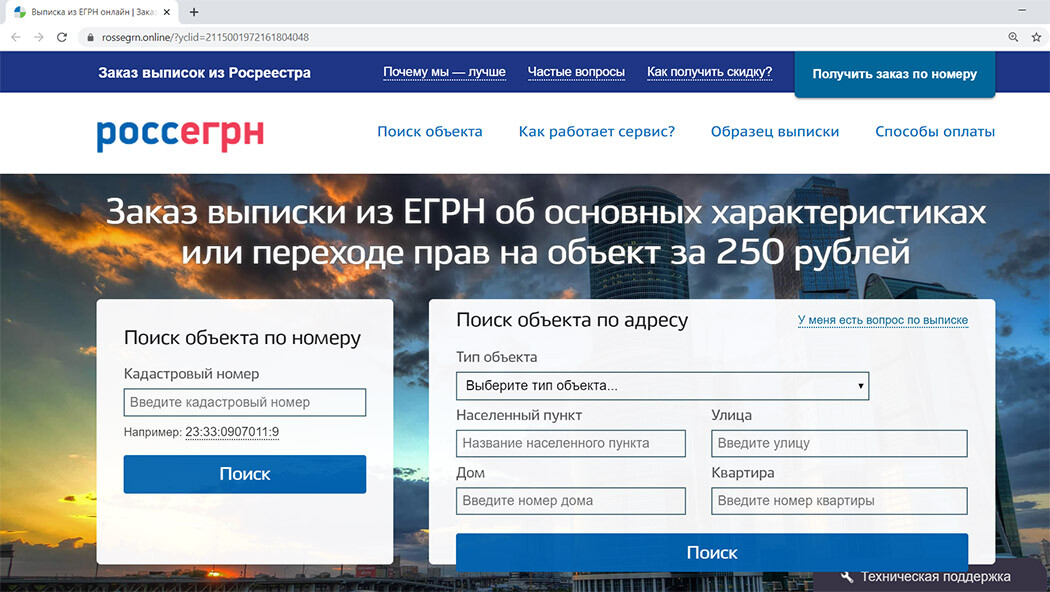Click the 'Улица' label
This screenshot has width=1050, height=592.
[x=731, y=415]
